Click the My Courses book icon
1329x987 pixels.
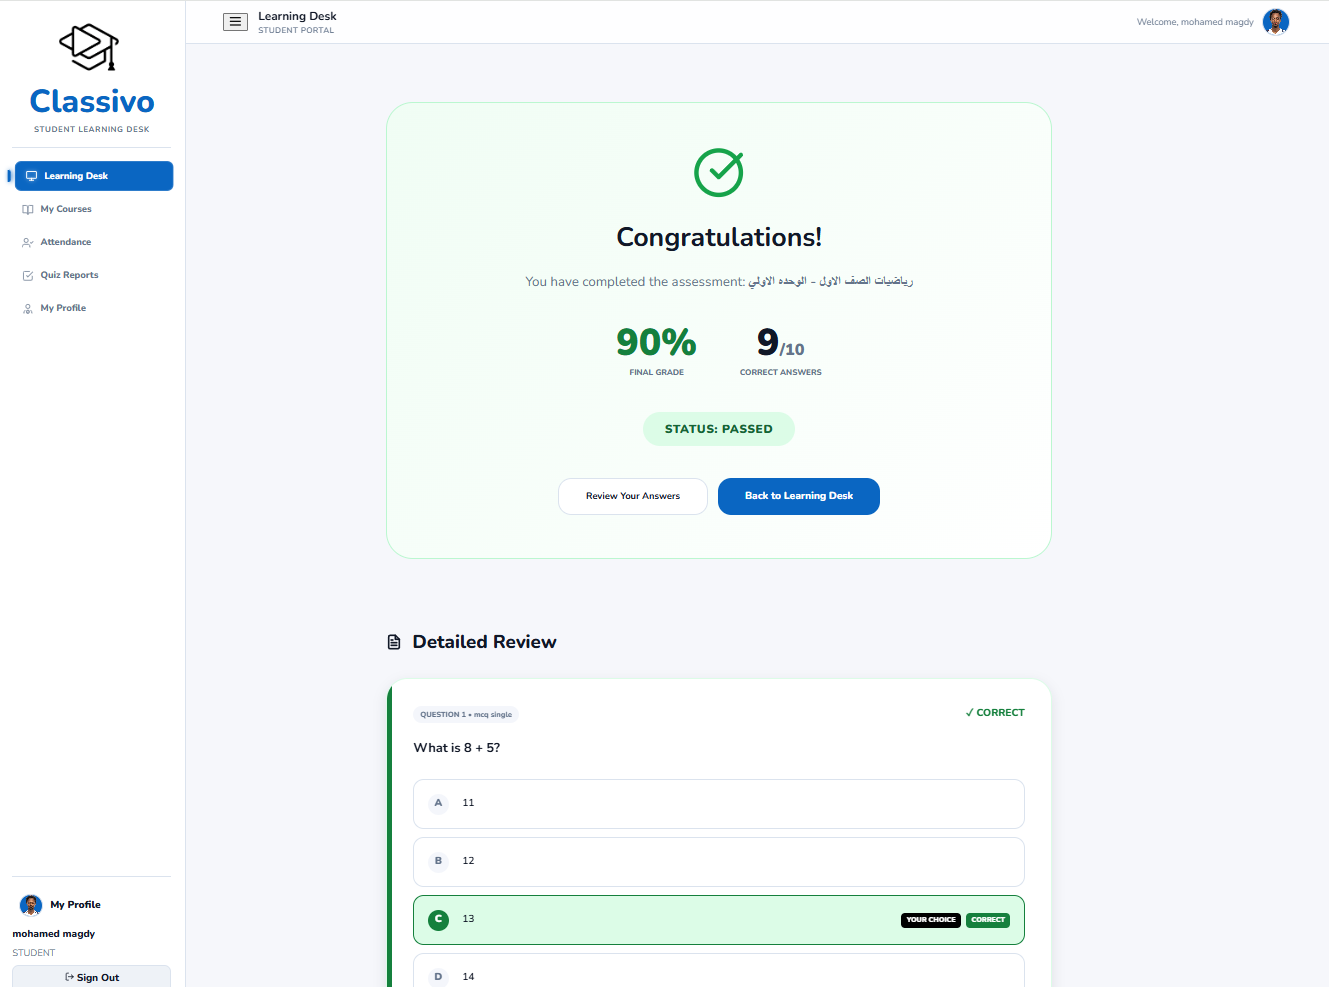click(28, 209)
